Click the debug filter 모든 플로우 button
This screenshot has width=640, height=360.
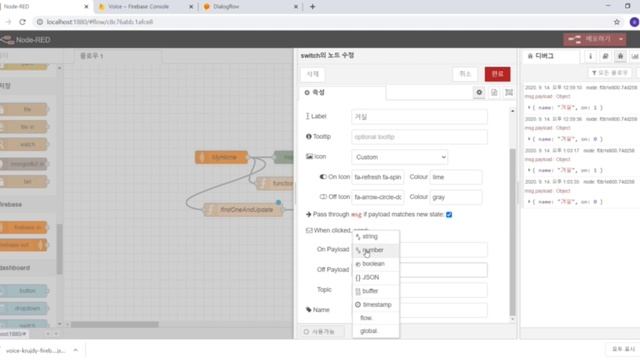pos(610,73)
